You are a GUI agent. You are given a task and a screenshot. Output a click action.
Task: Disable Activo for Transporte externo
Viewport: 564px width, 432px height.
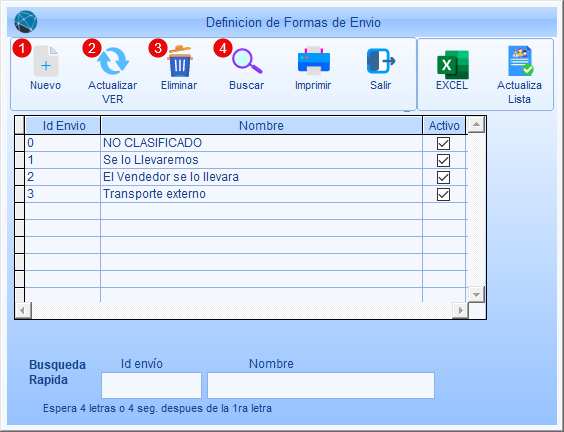pyautogui.click(x=443, y=195)
